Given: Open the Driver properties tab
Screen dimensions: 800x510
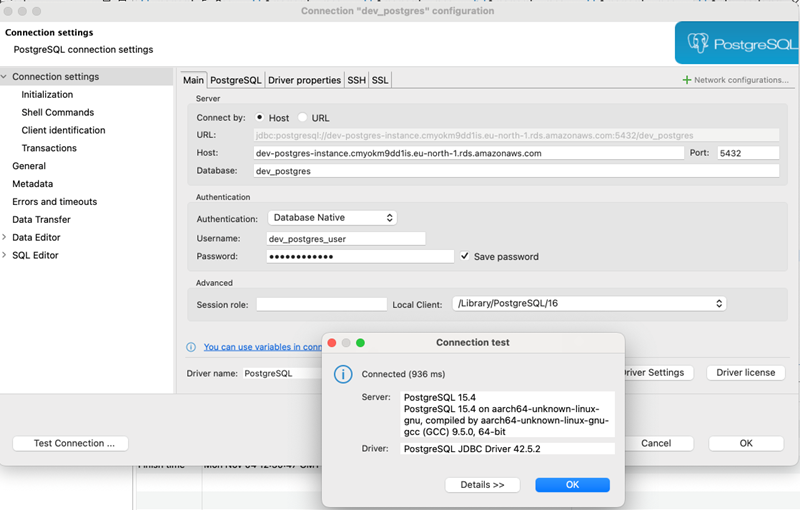Looking at the screenshot, I should [x=305, y=80].
